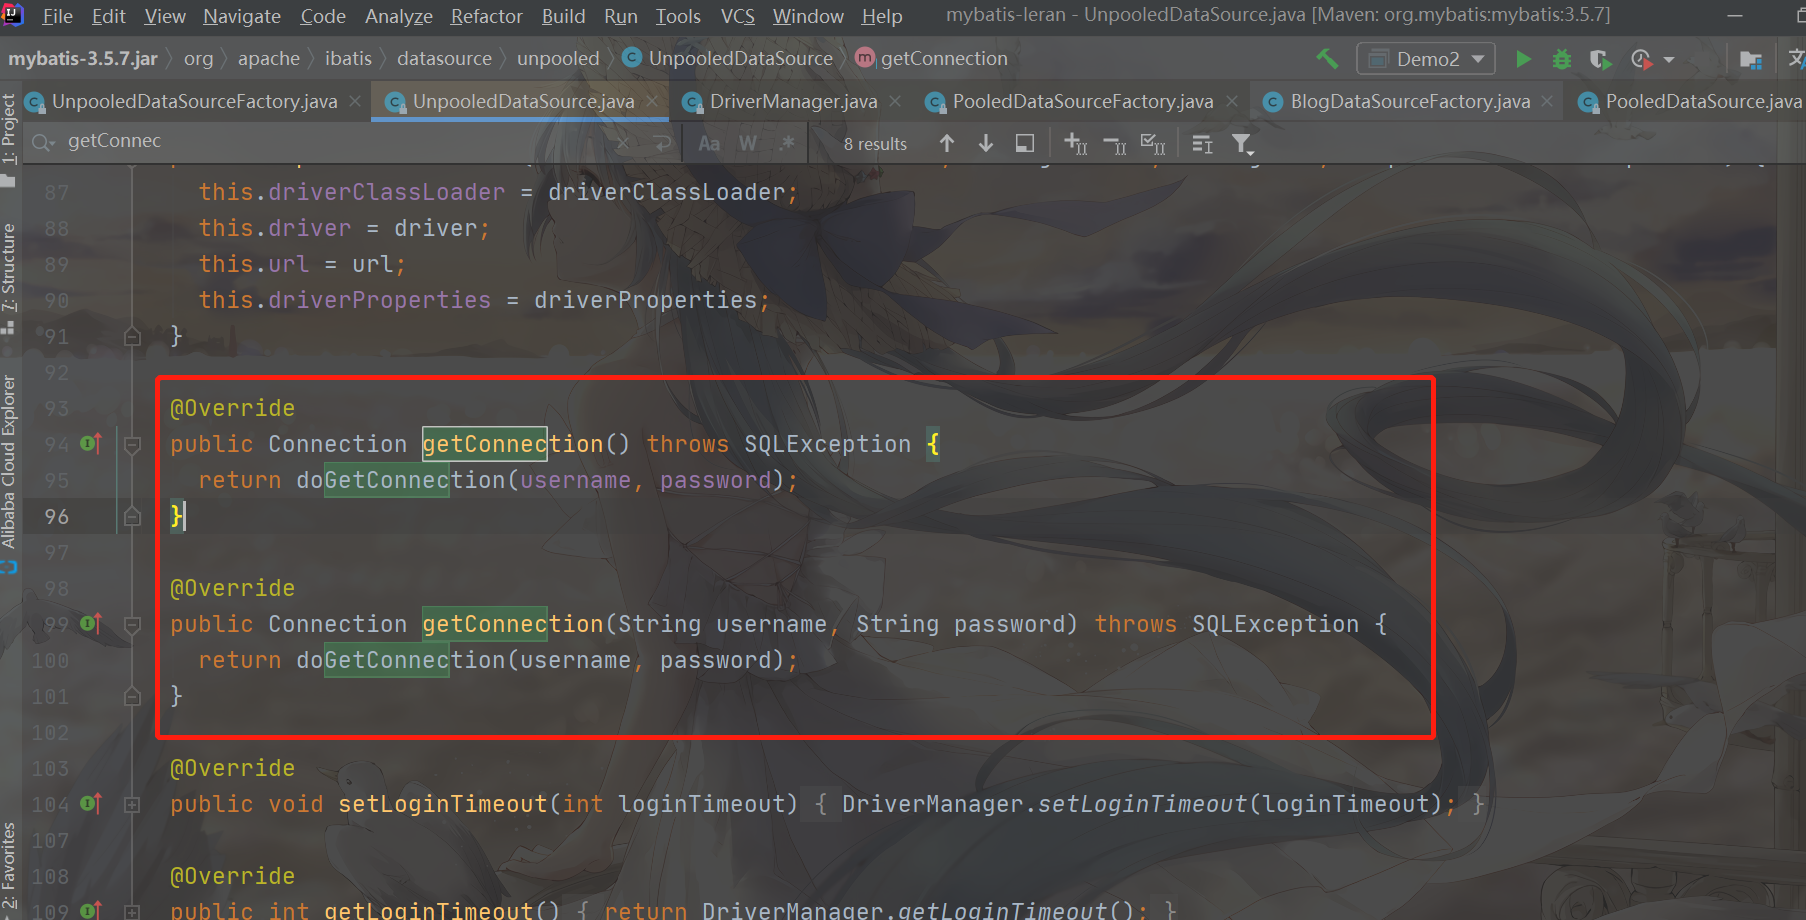Select all occurrences checkmark icon

(1153, 144)
